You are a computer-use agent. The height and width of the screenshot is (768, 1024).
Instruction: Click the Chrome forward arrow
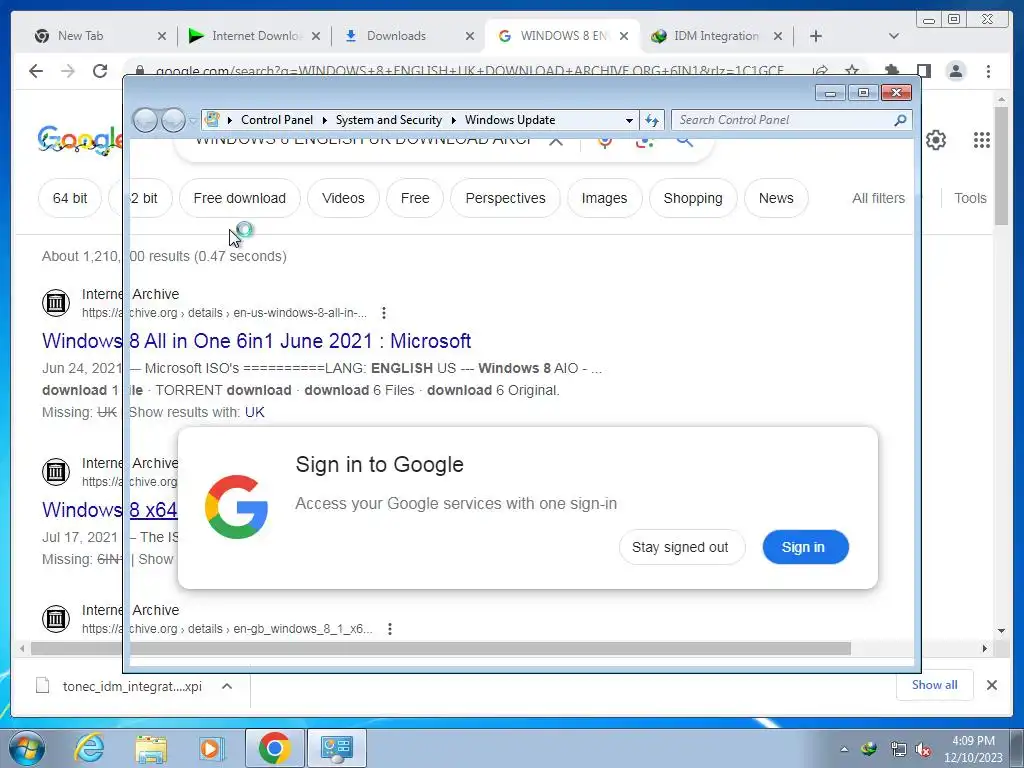point(68,71)
